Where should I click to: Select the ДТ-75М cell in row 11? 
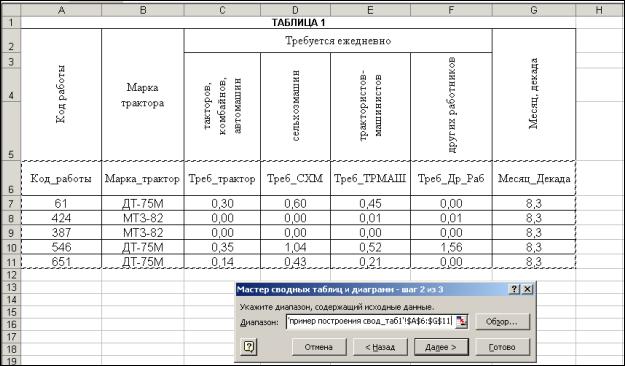[143, 262]
